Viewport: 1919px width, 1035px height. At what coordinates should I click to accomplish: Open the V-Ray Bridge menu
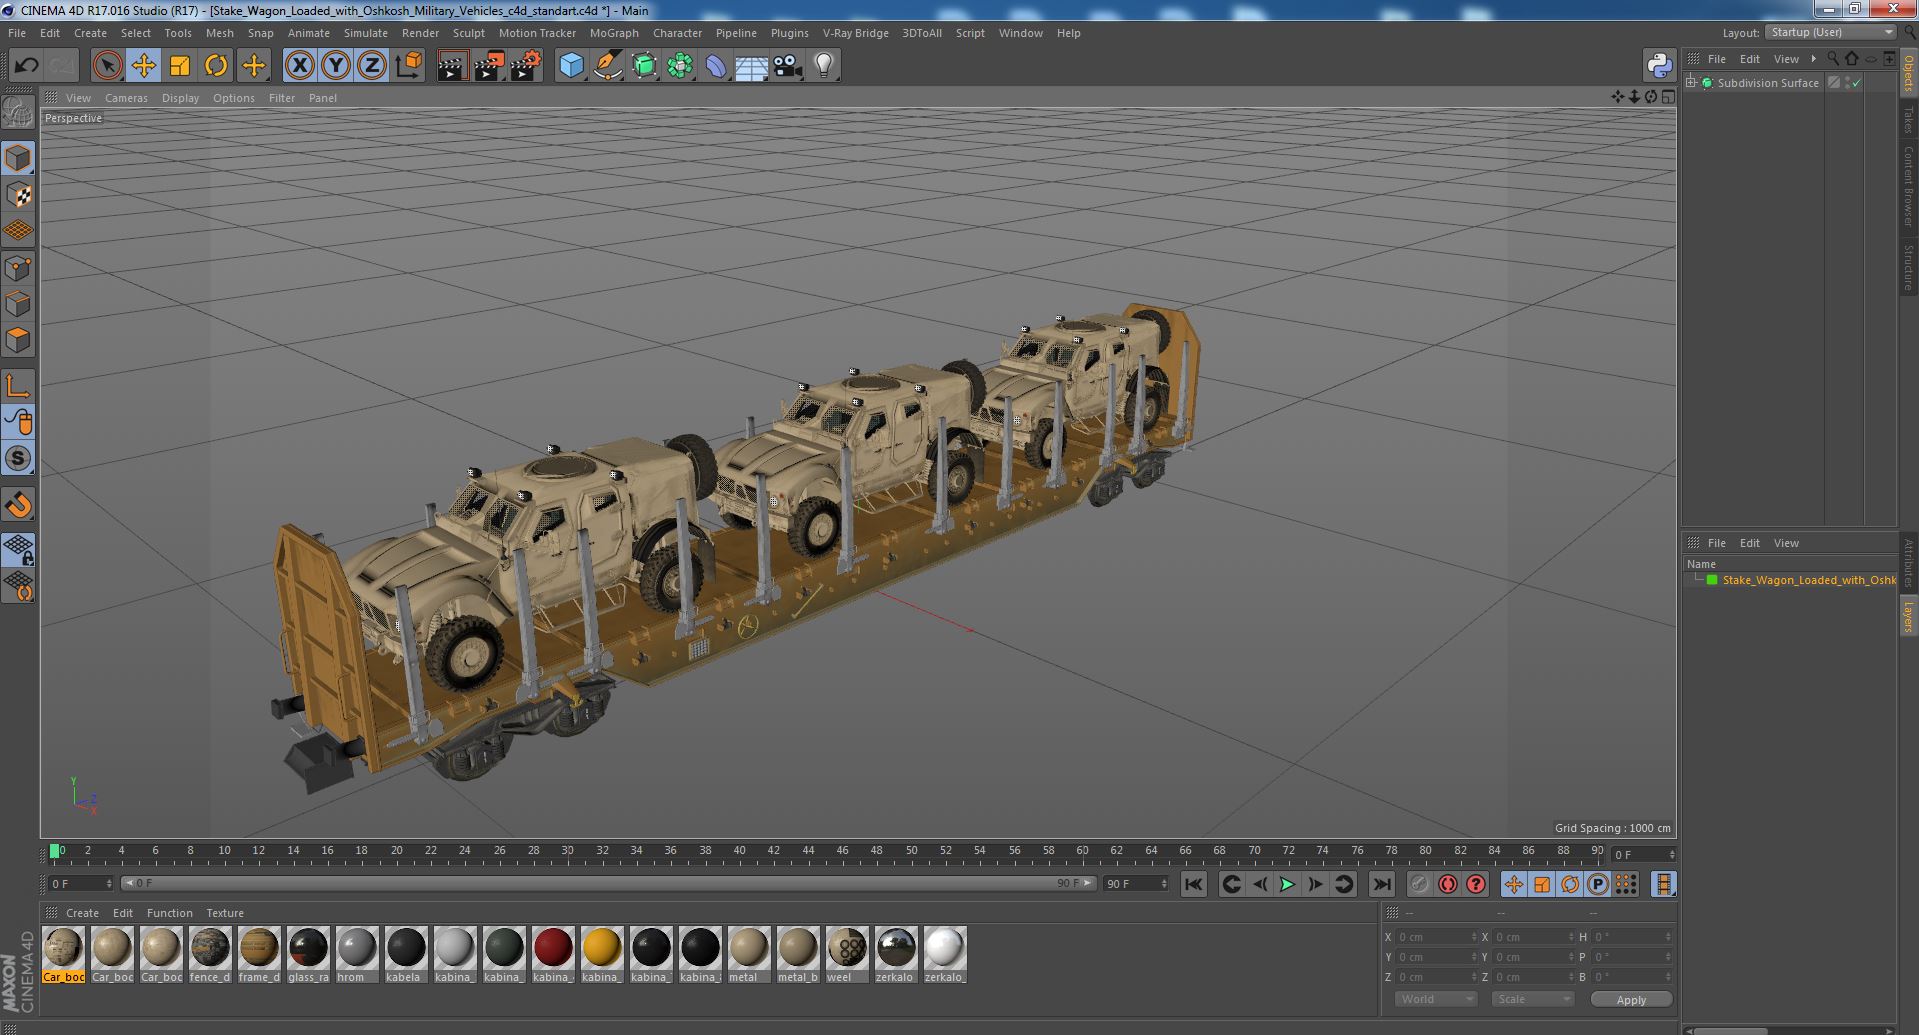click(855, 33)
